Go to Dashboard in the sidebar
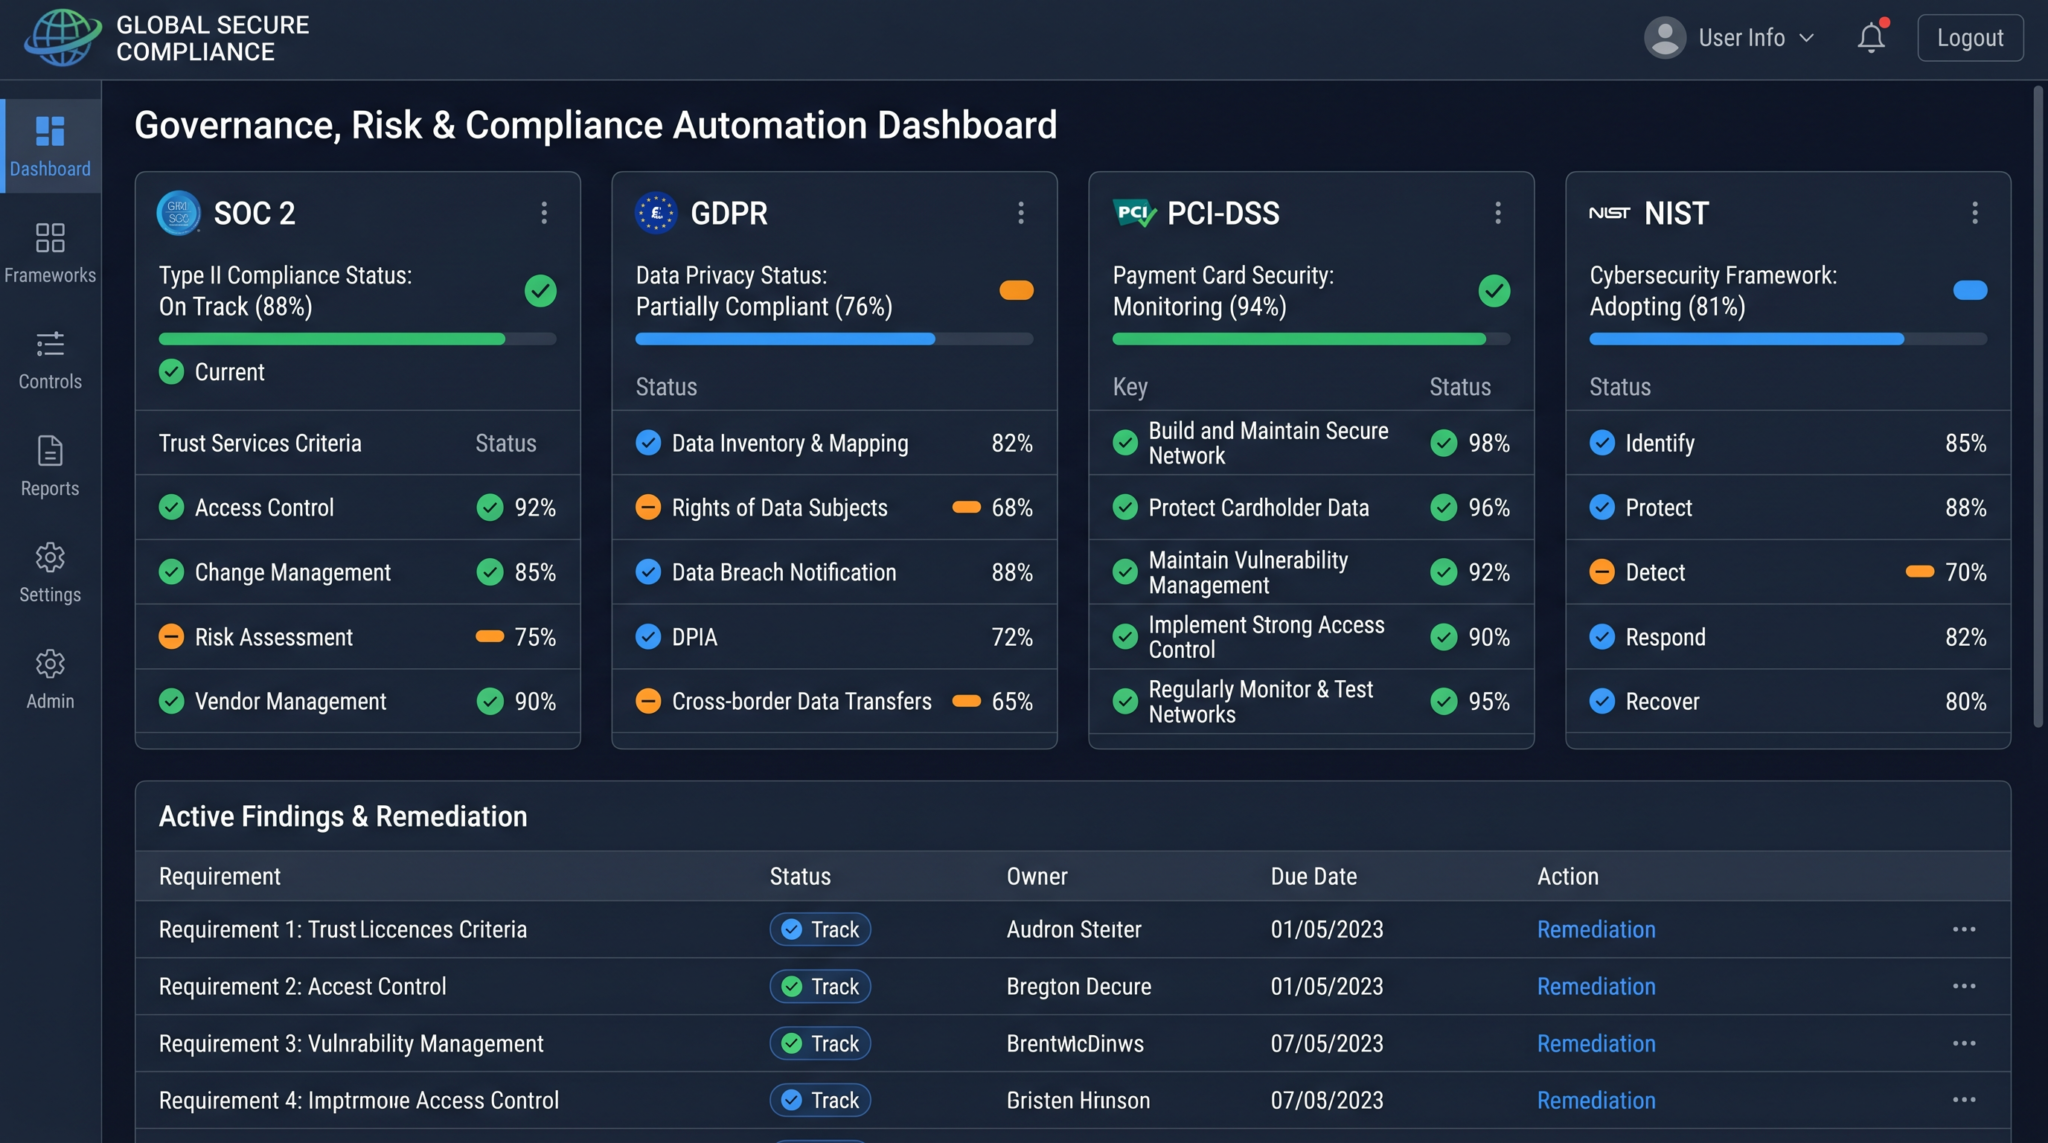 (x=50, y=146)
